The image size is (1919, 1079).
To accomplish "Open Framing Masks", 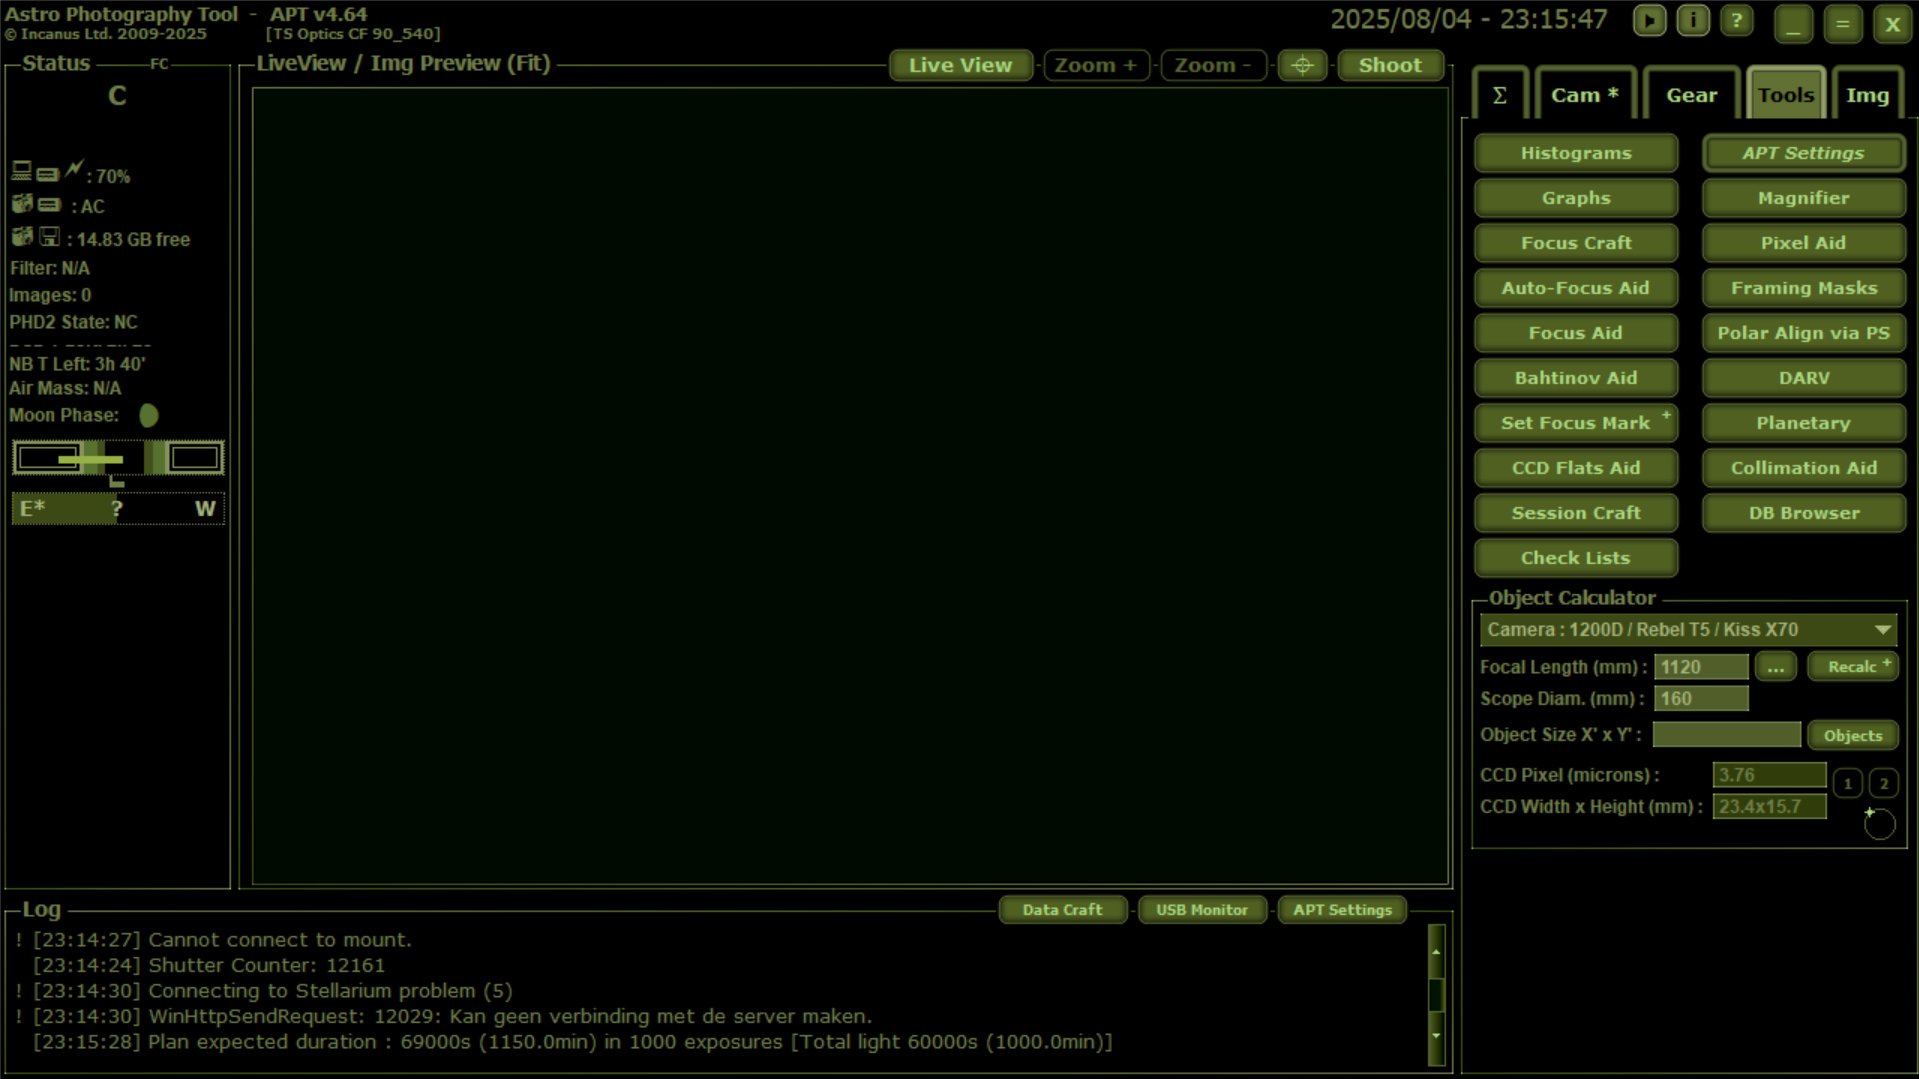I will tap(1803, 288).
